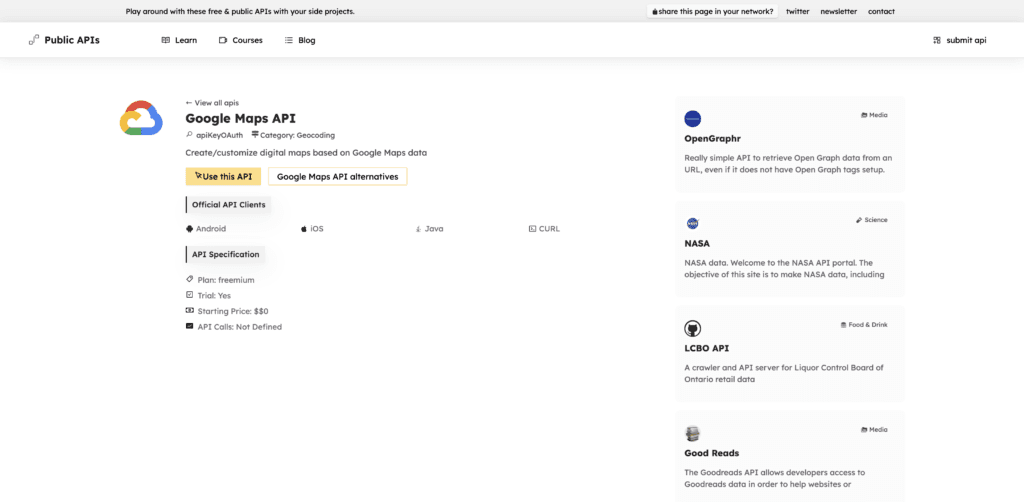Click the apiKeyOAuth key icon
Viewport: 1024px width, 502px height.
189,135
